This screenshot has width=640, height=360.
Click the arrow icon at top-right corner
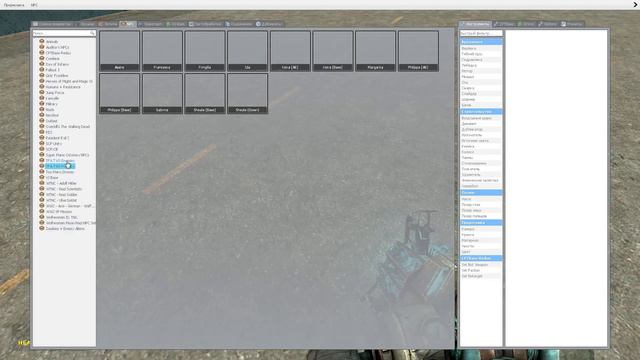click(635, 4)
